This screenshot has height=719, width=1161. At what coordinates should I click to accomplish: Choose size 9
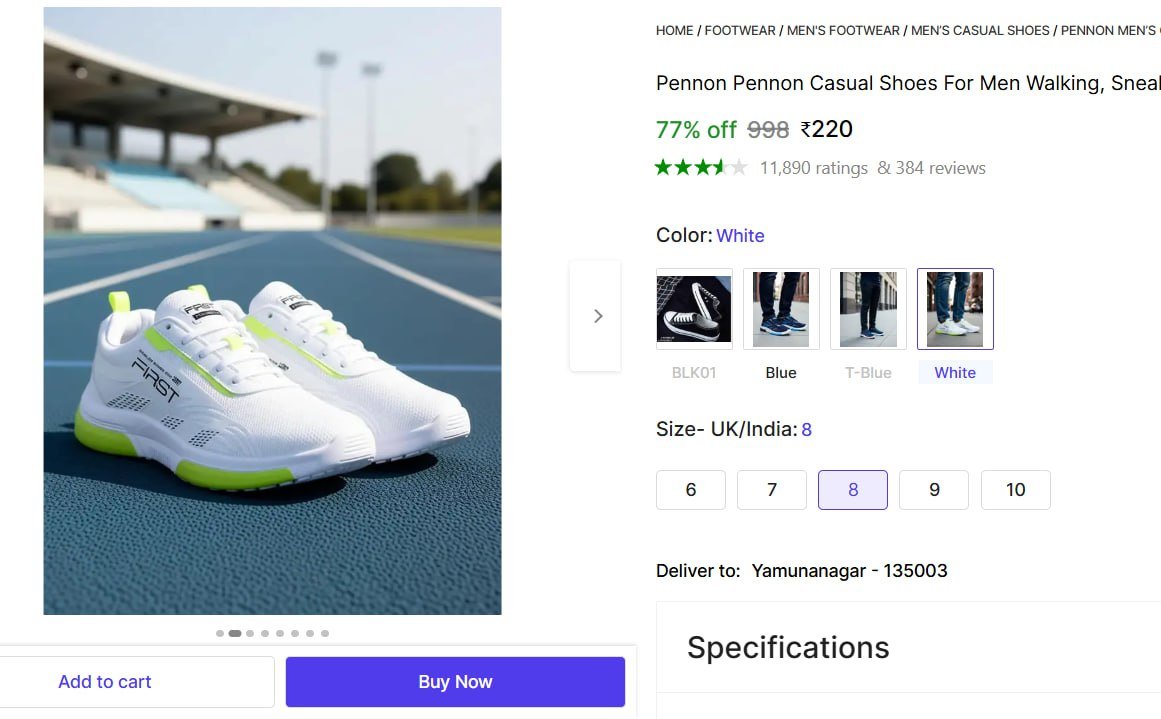[934, 490]
